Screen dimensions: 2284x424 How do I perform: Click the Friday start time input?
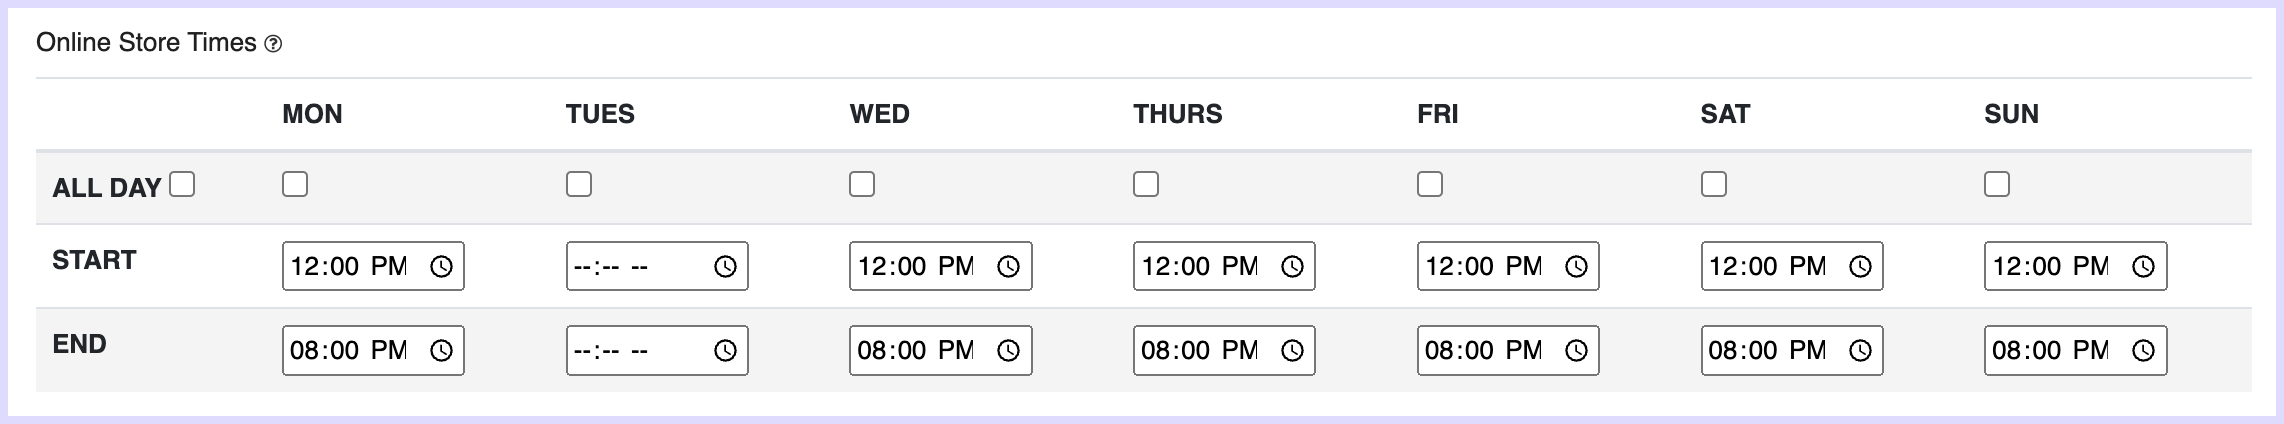[x=1508, y=266]
